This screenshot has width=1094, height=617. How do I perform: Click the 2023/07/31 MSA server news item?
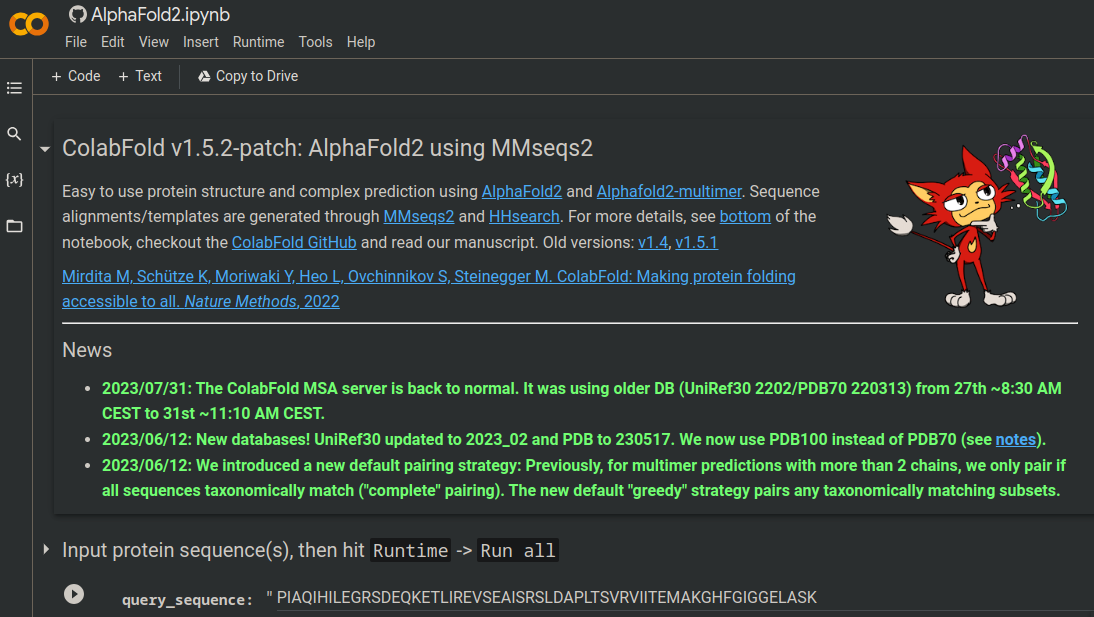tap(581, 401)
